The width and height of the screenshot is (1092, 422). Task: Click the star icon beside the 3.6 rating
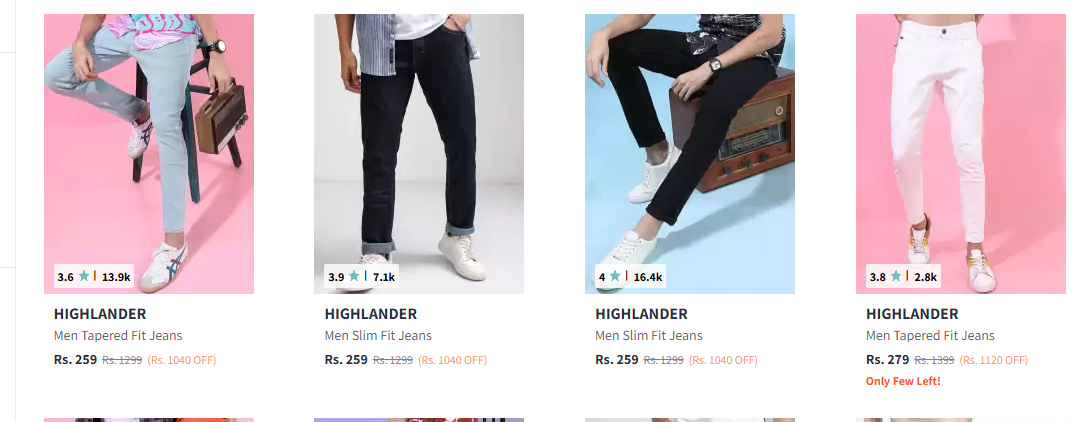click(x=84, y=276)
